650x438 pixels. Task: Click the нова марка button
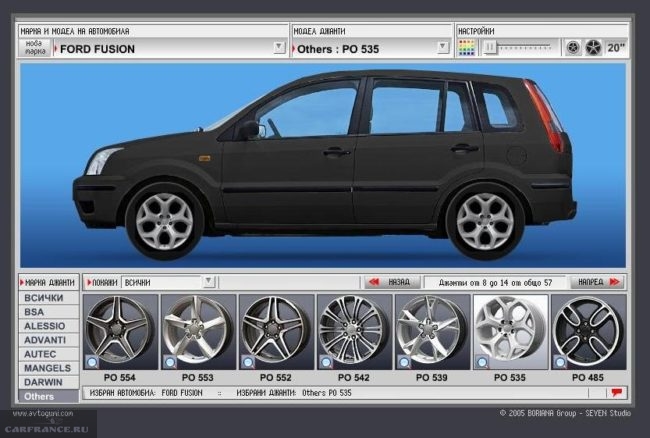35,47
